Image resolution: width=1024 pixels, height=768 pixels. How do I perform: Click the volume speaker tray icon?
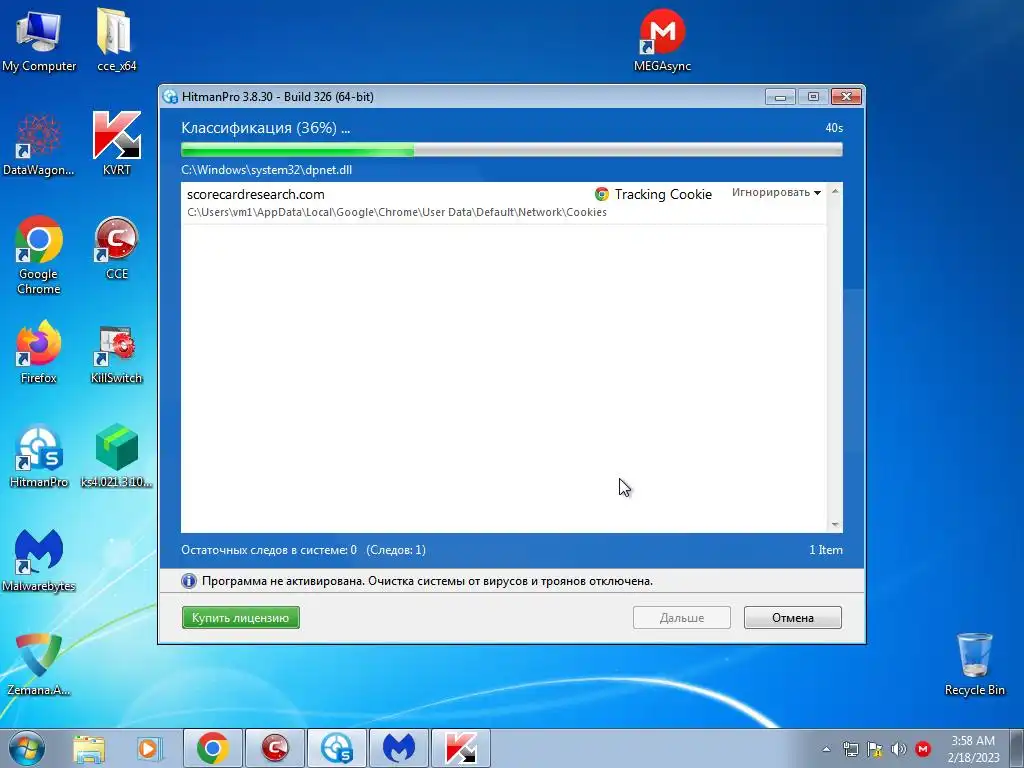click(x=899, y=749)
